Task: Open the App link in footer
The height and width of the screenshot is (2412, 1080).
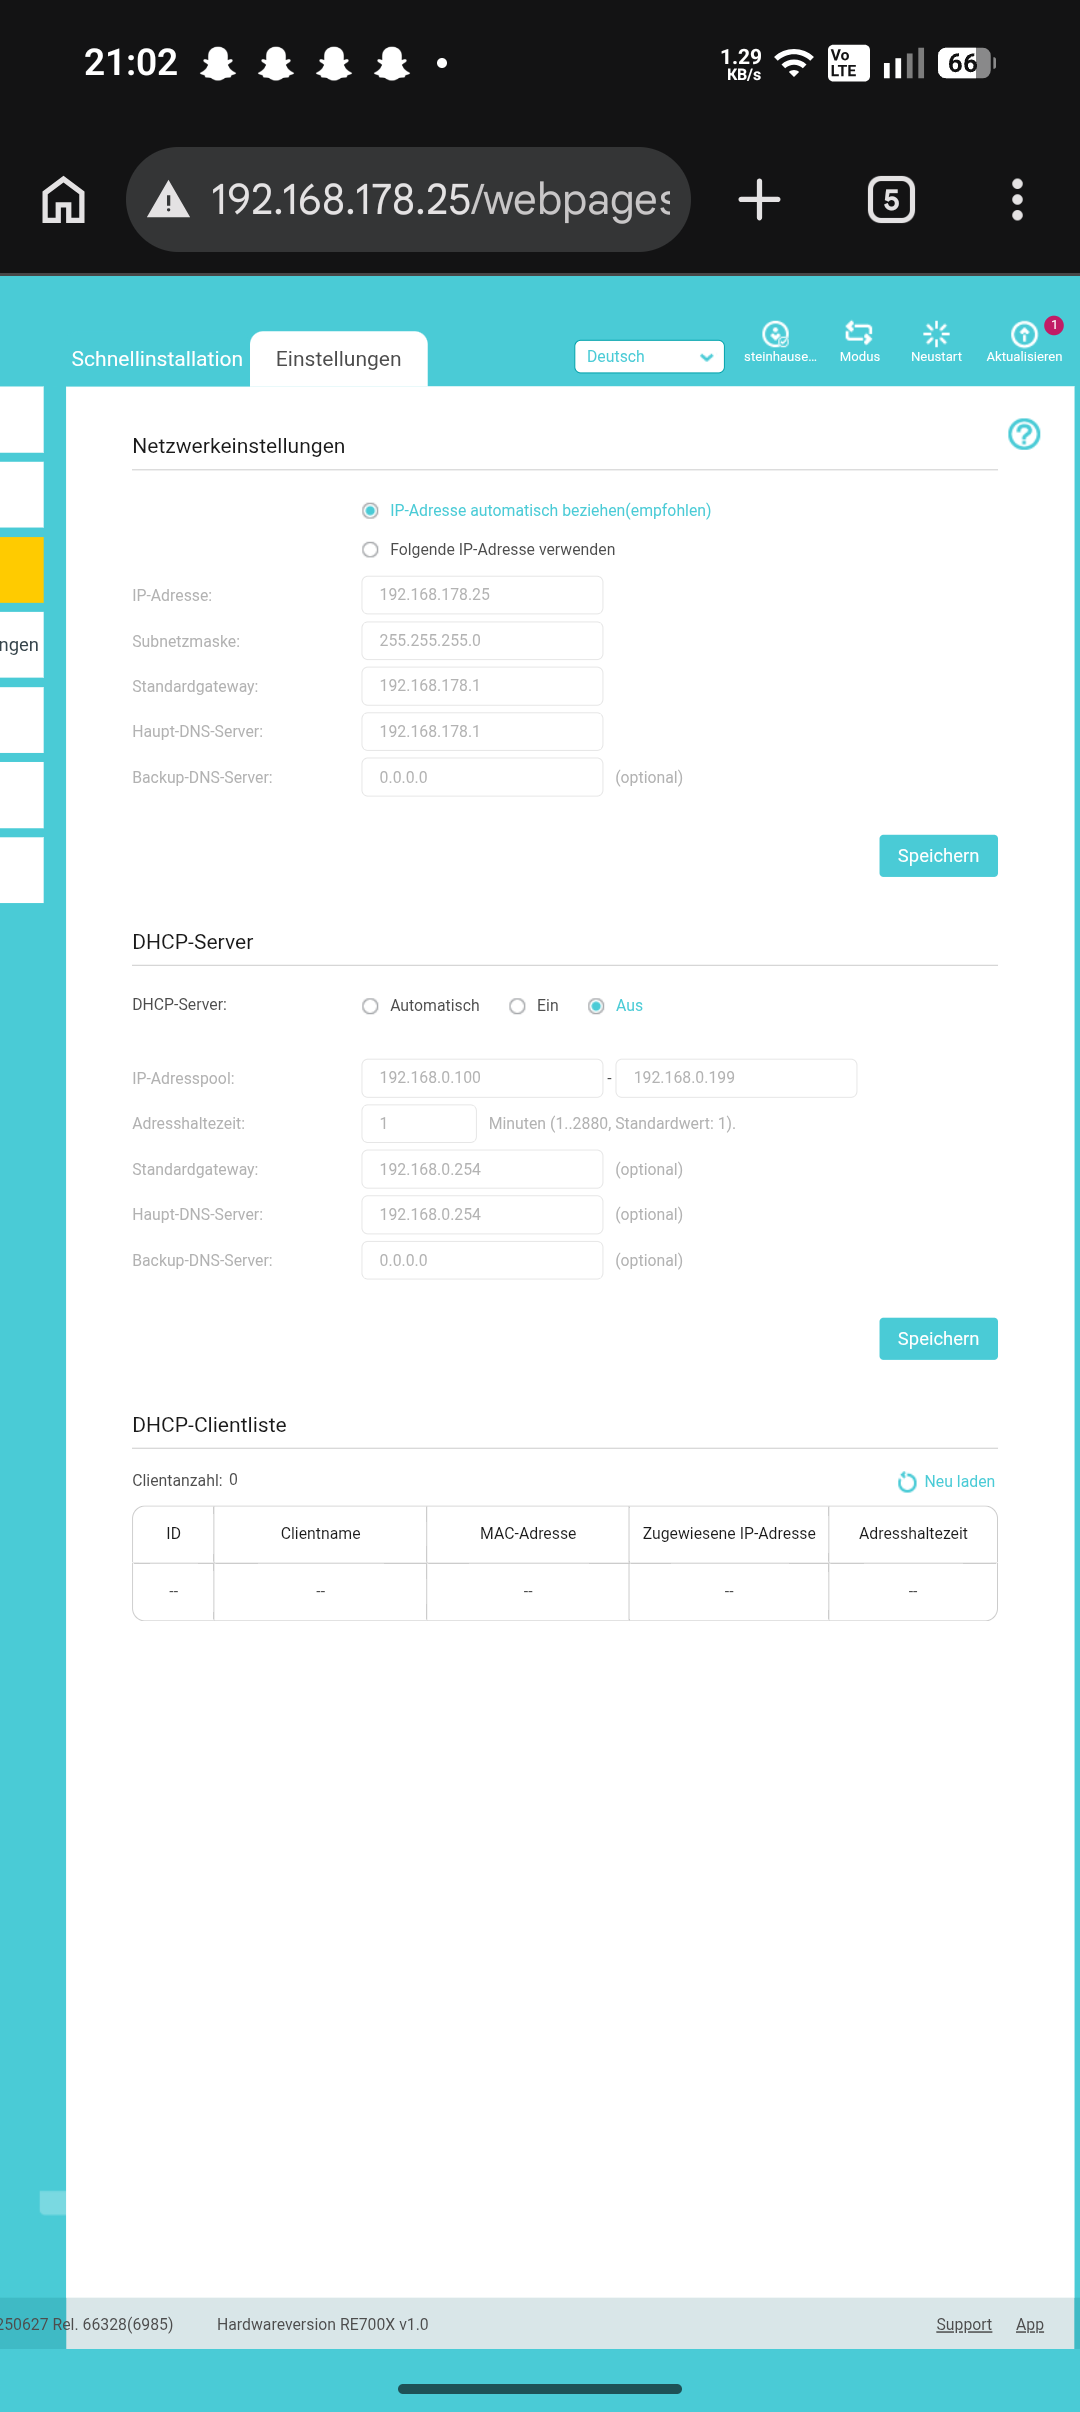Action: pos(1030,2325)
